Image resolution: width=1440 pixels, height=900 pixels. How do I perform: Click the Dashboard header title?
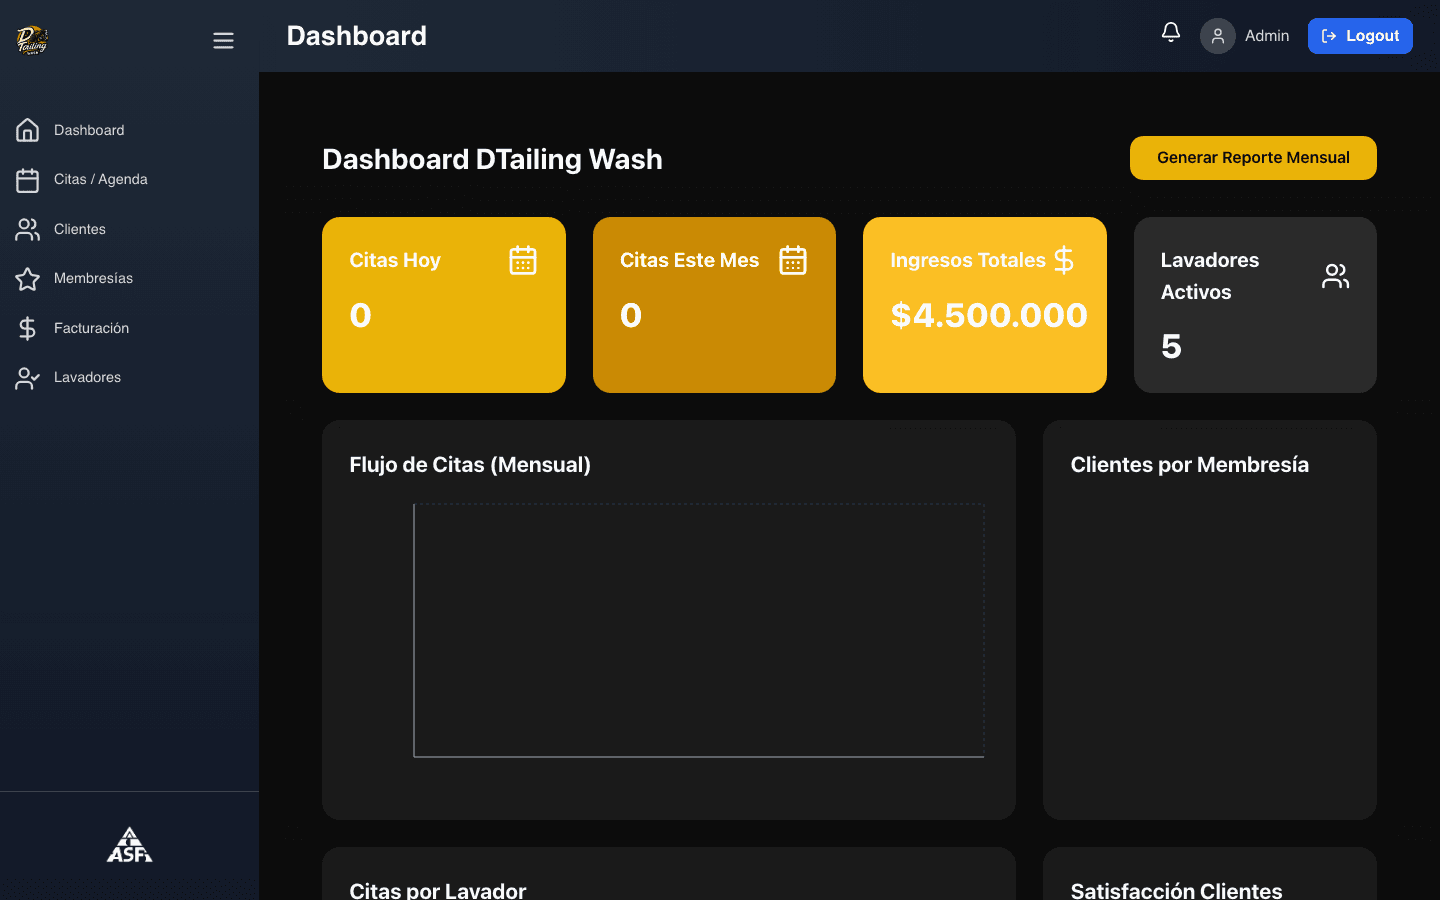[x=357, y=36]
